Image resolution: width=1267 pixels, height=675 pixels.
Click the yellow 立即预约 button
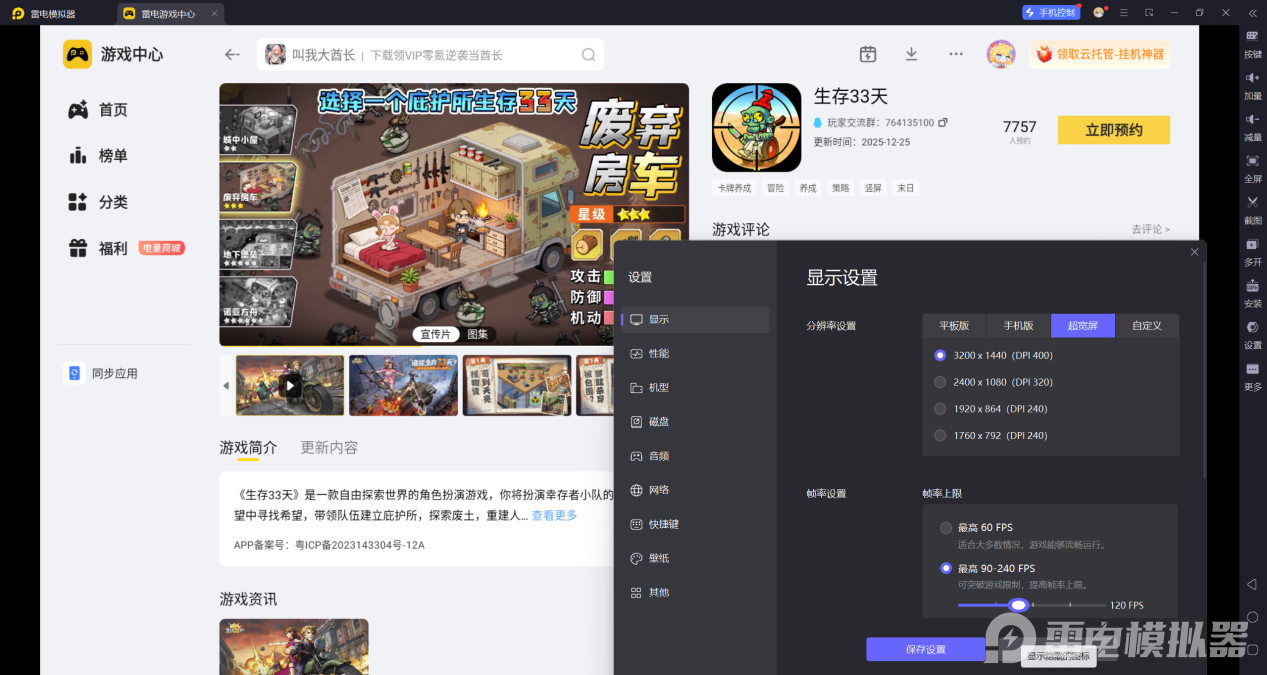[x=1114, y=130]
